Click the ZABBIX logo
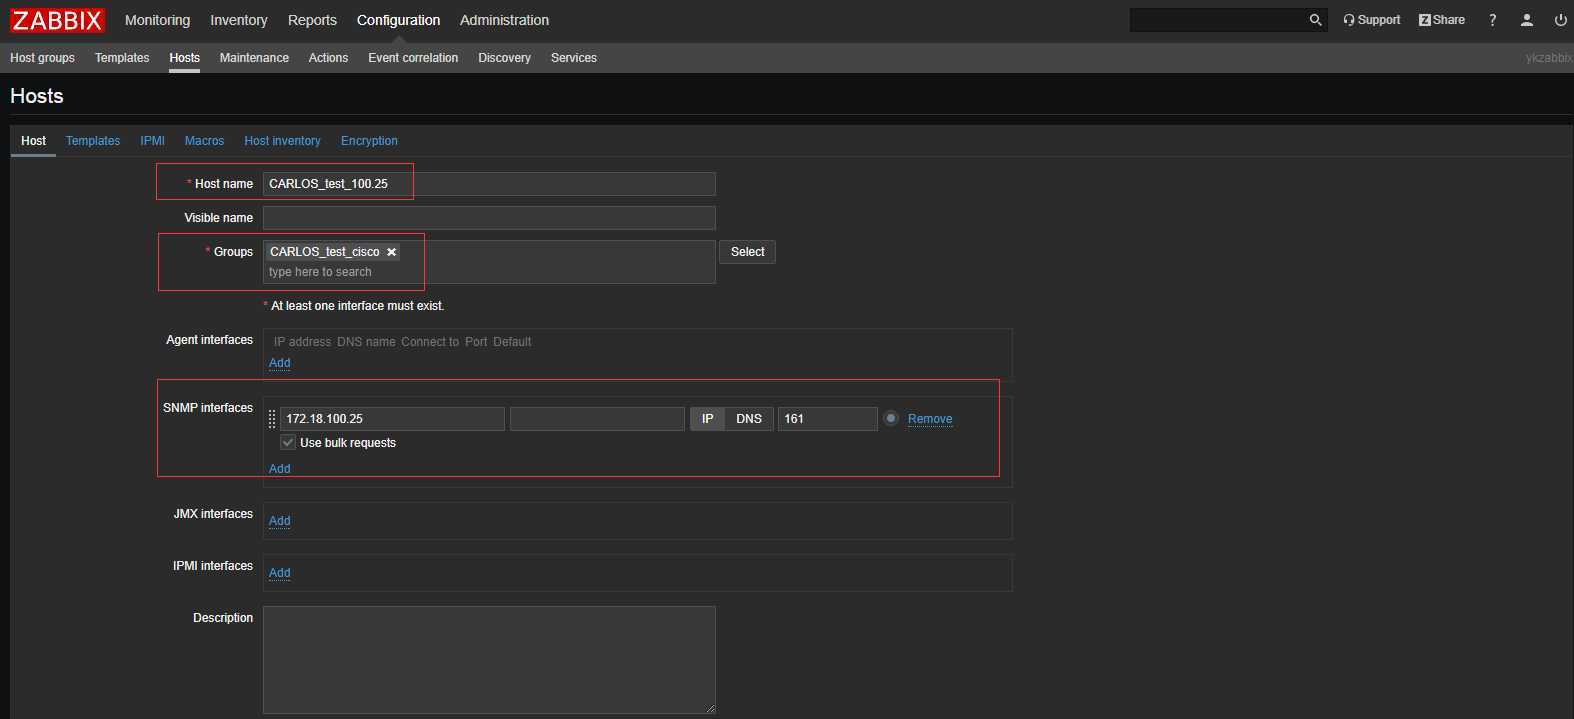This screenshot has width=1574, height=719. pyautogui.click(x=57, y=20)
